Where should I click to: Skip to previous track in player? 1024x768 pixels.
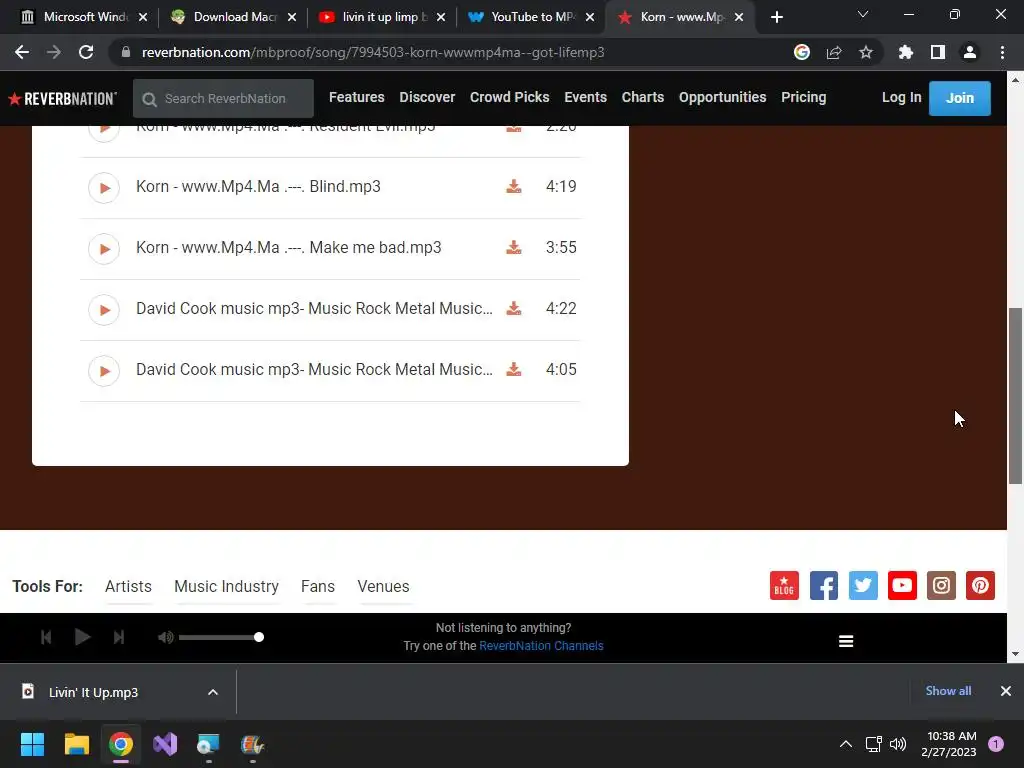coord(46,637)
